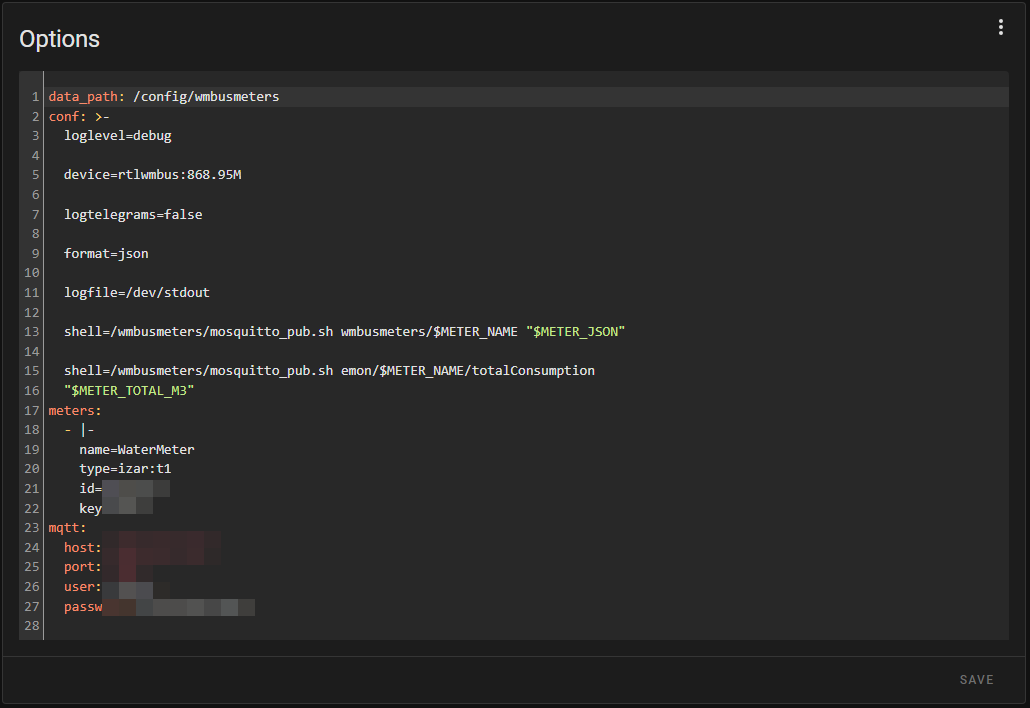The width and height of the screenshot is (1030, 708).
Task: Click the password key on line 27
Action: coord(83,607)
